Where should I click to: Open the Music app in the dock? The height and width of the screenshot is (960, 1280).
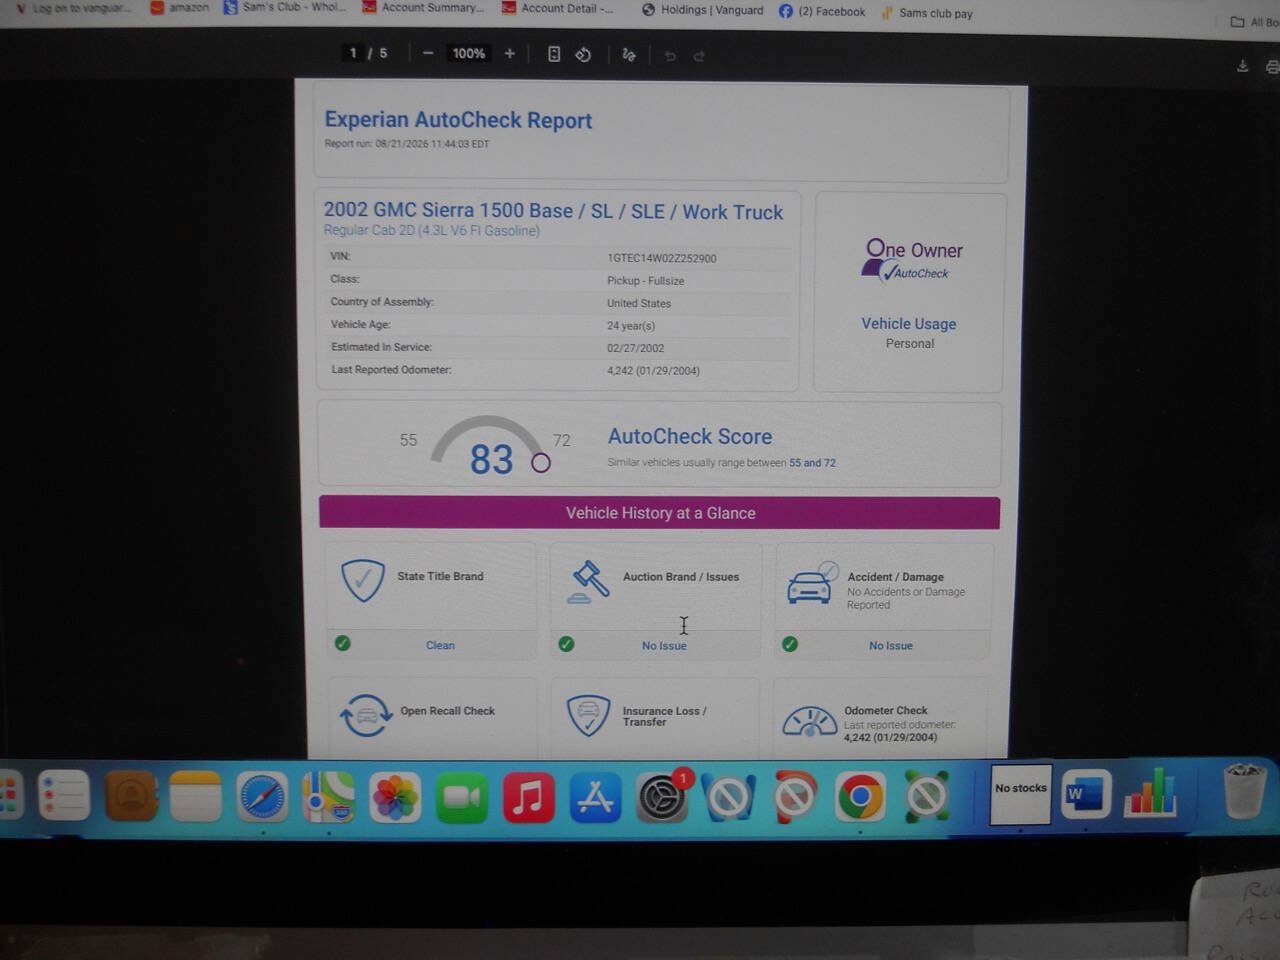pos(528,797)
